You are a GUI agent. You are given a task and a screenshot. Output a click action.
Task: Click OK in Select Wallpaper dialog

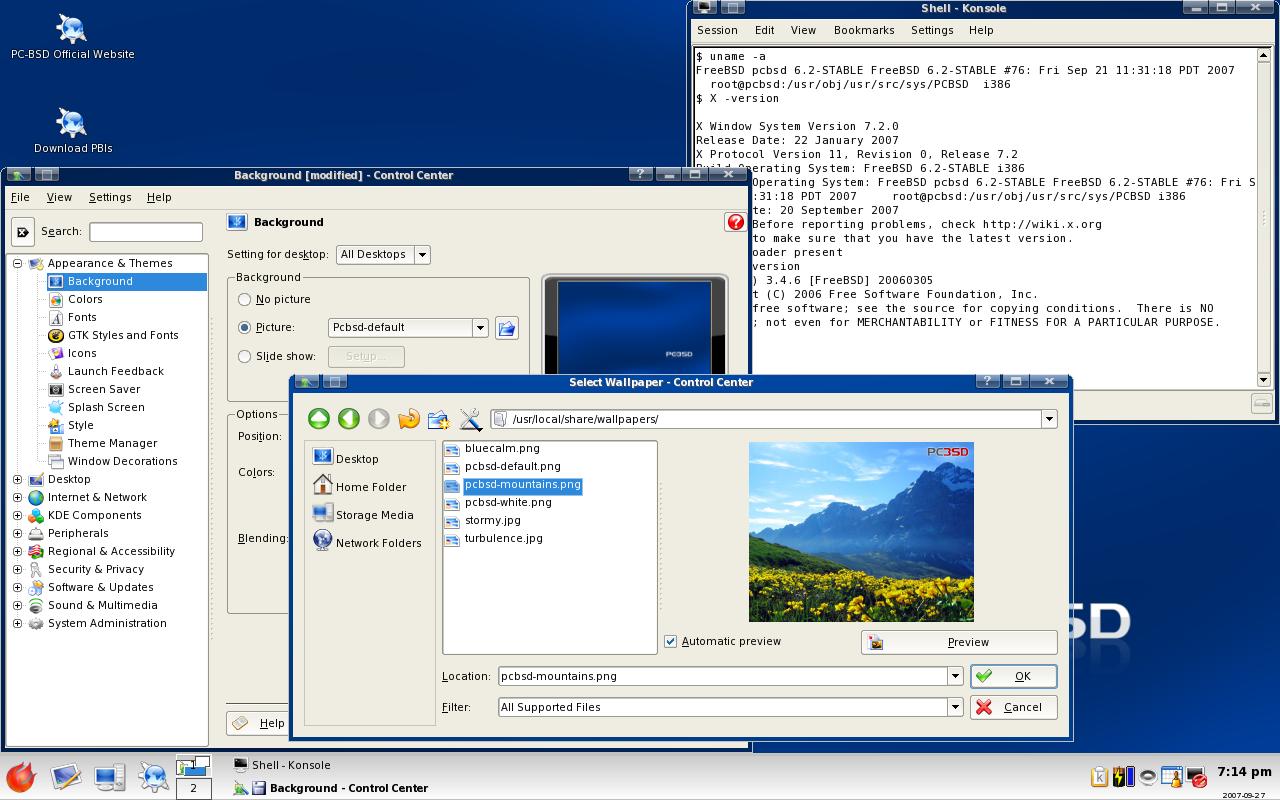pyautogui.click(x=1013, y=677)
